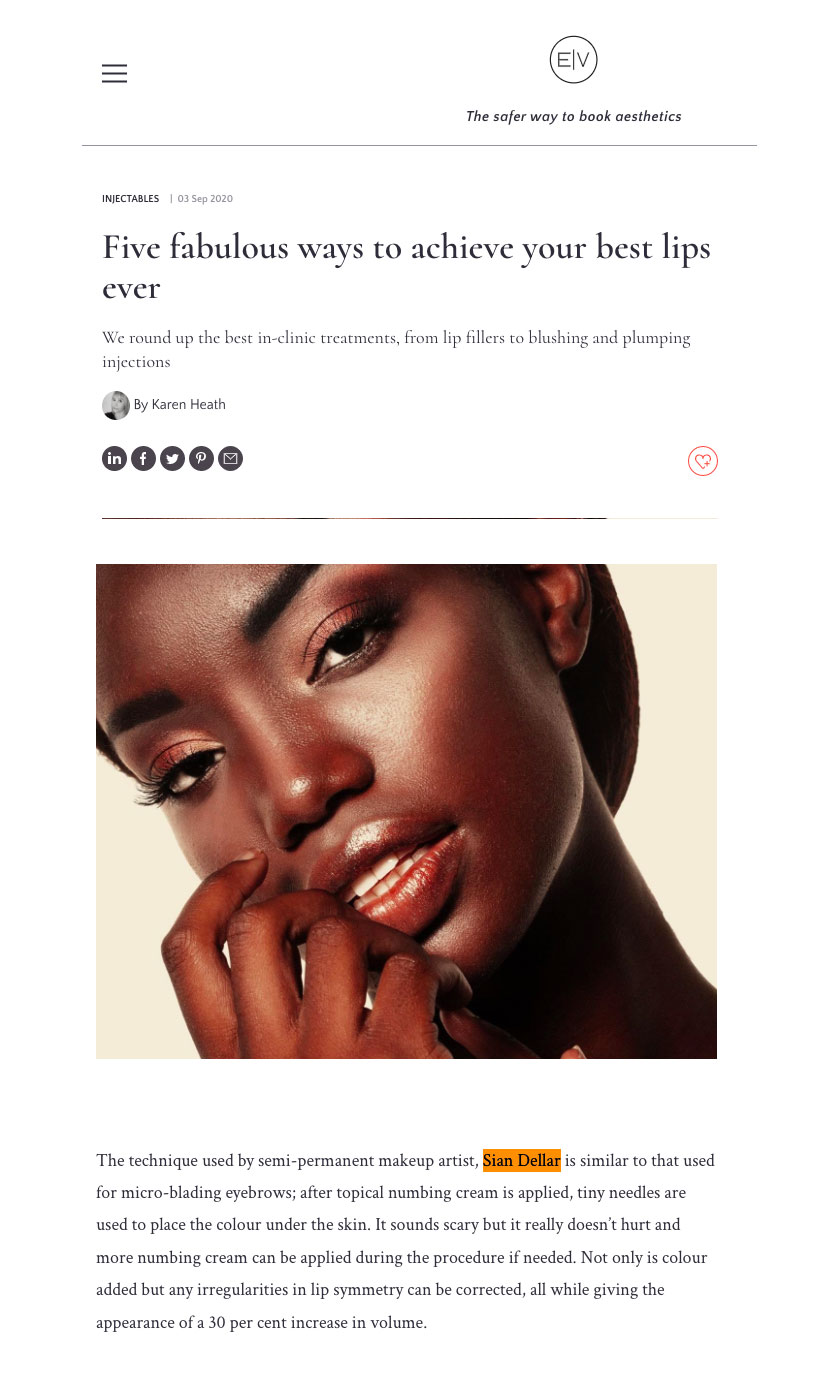Viewport: 840px width, 1400px height.
Task: Share the article on Twitter
Action: click(x=172, y=459)
